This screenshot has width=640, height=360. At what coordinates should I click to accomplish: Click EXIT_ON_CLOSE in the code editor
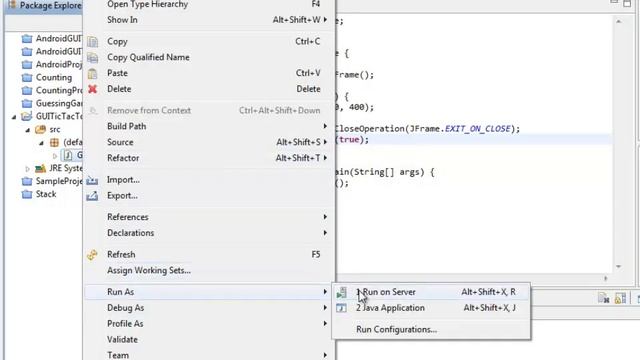[x=478, y=129]
